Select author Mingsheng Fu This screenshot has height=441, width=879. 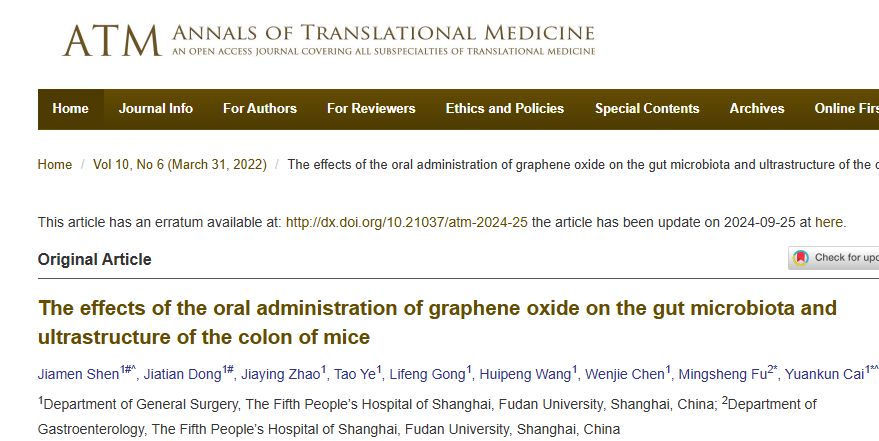point(722,374)
